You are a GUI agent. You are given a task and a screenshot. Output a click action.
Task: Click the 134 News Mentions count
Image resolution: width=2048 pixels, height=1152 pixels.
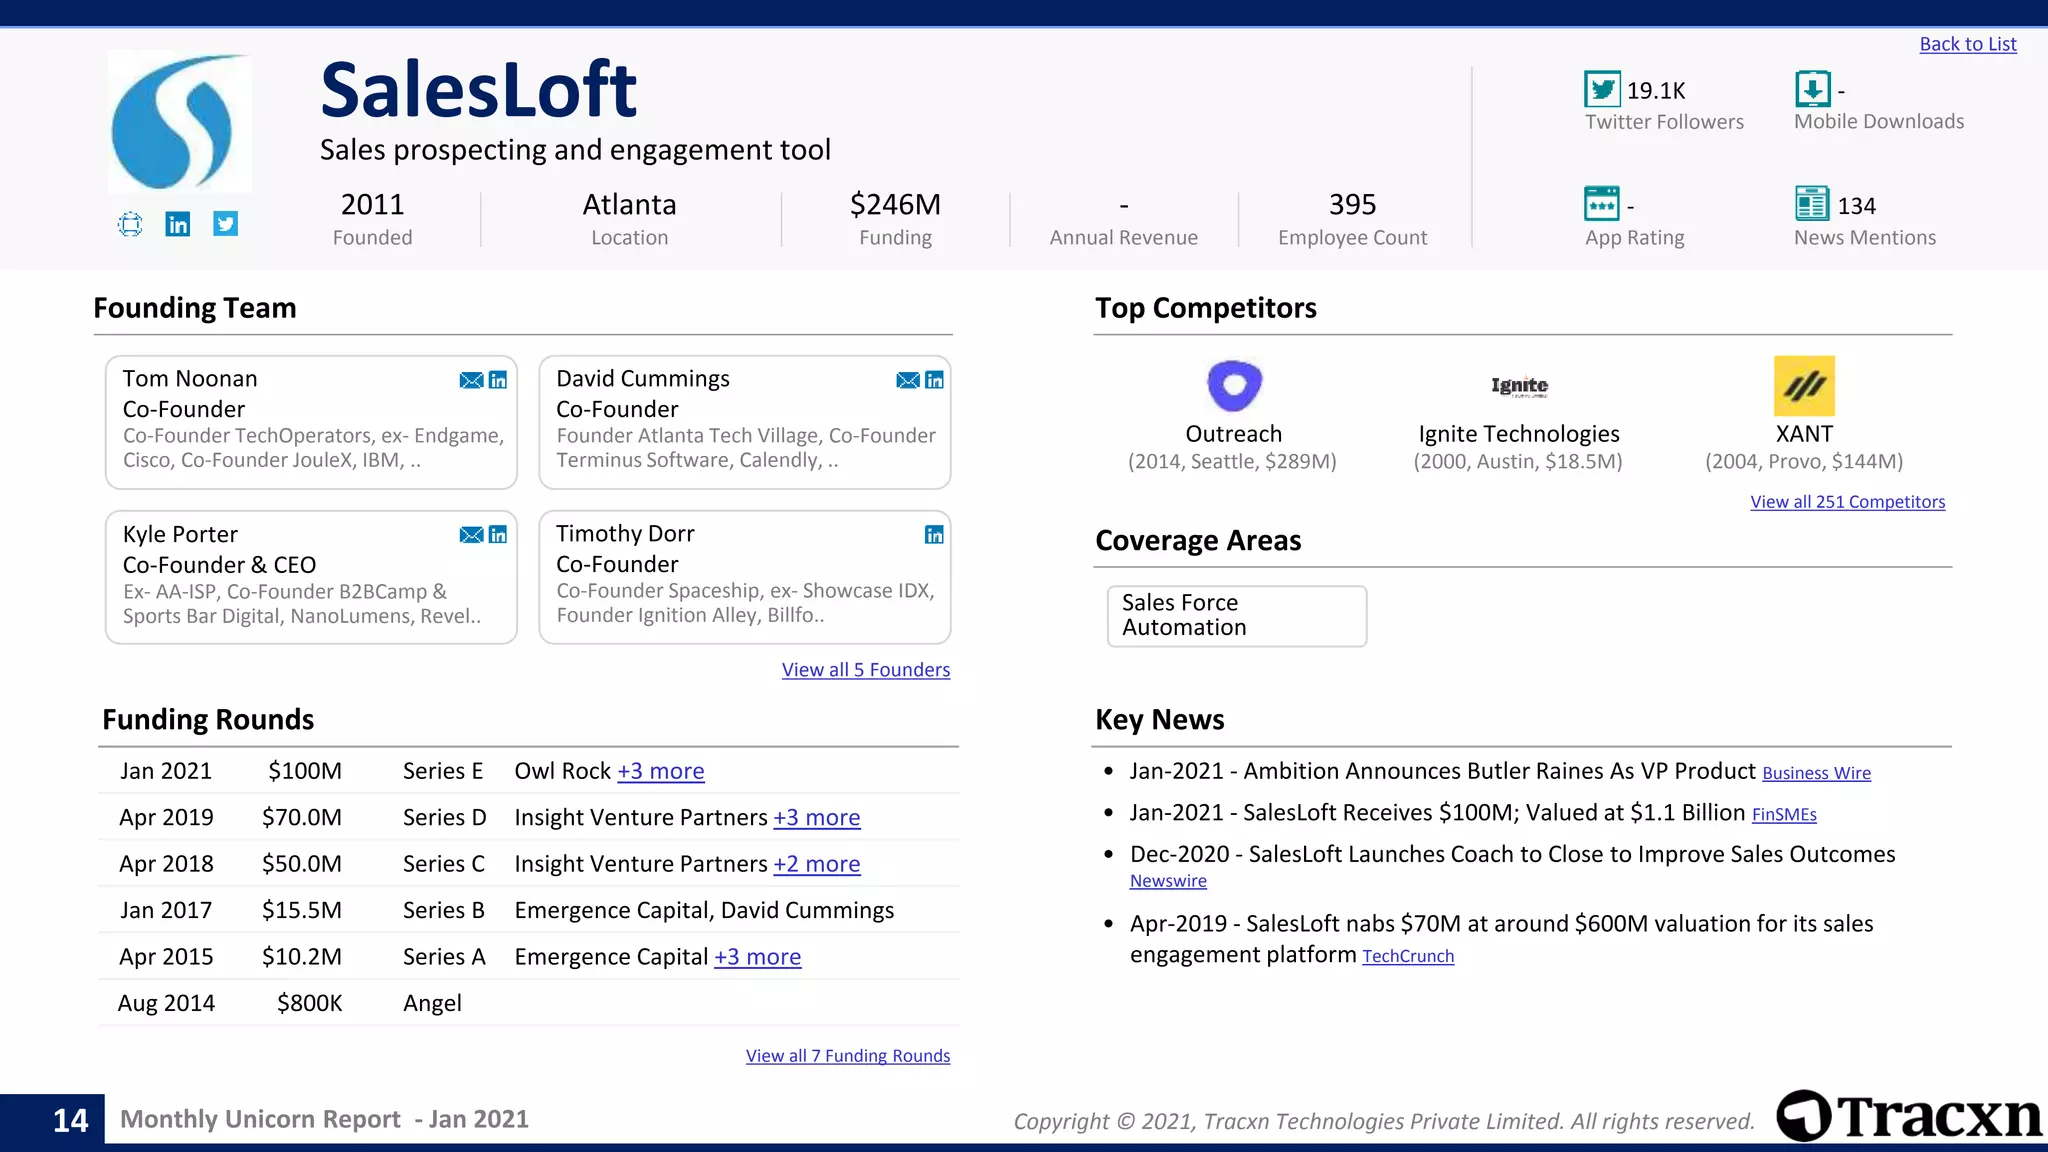point(1857,206)
